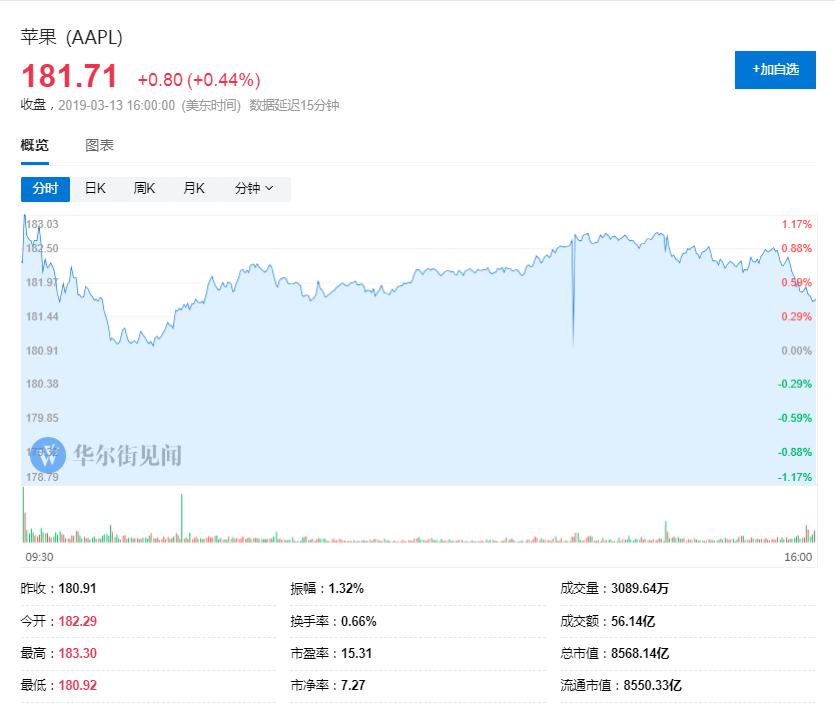
Task: Click the 流通市值 value 8550.33亿
Action: 652,685
